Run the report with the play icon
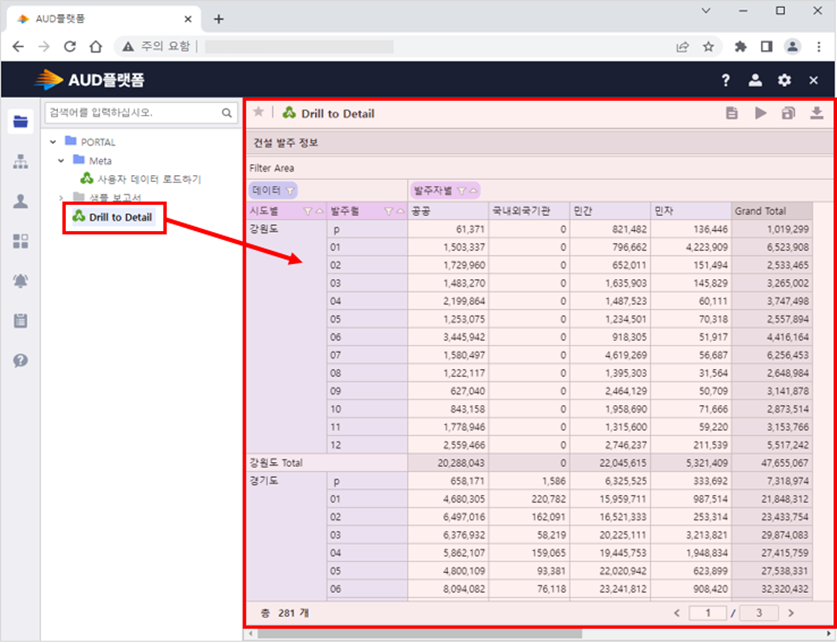 [x=761, y=113]
